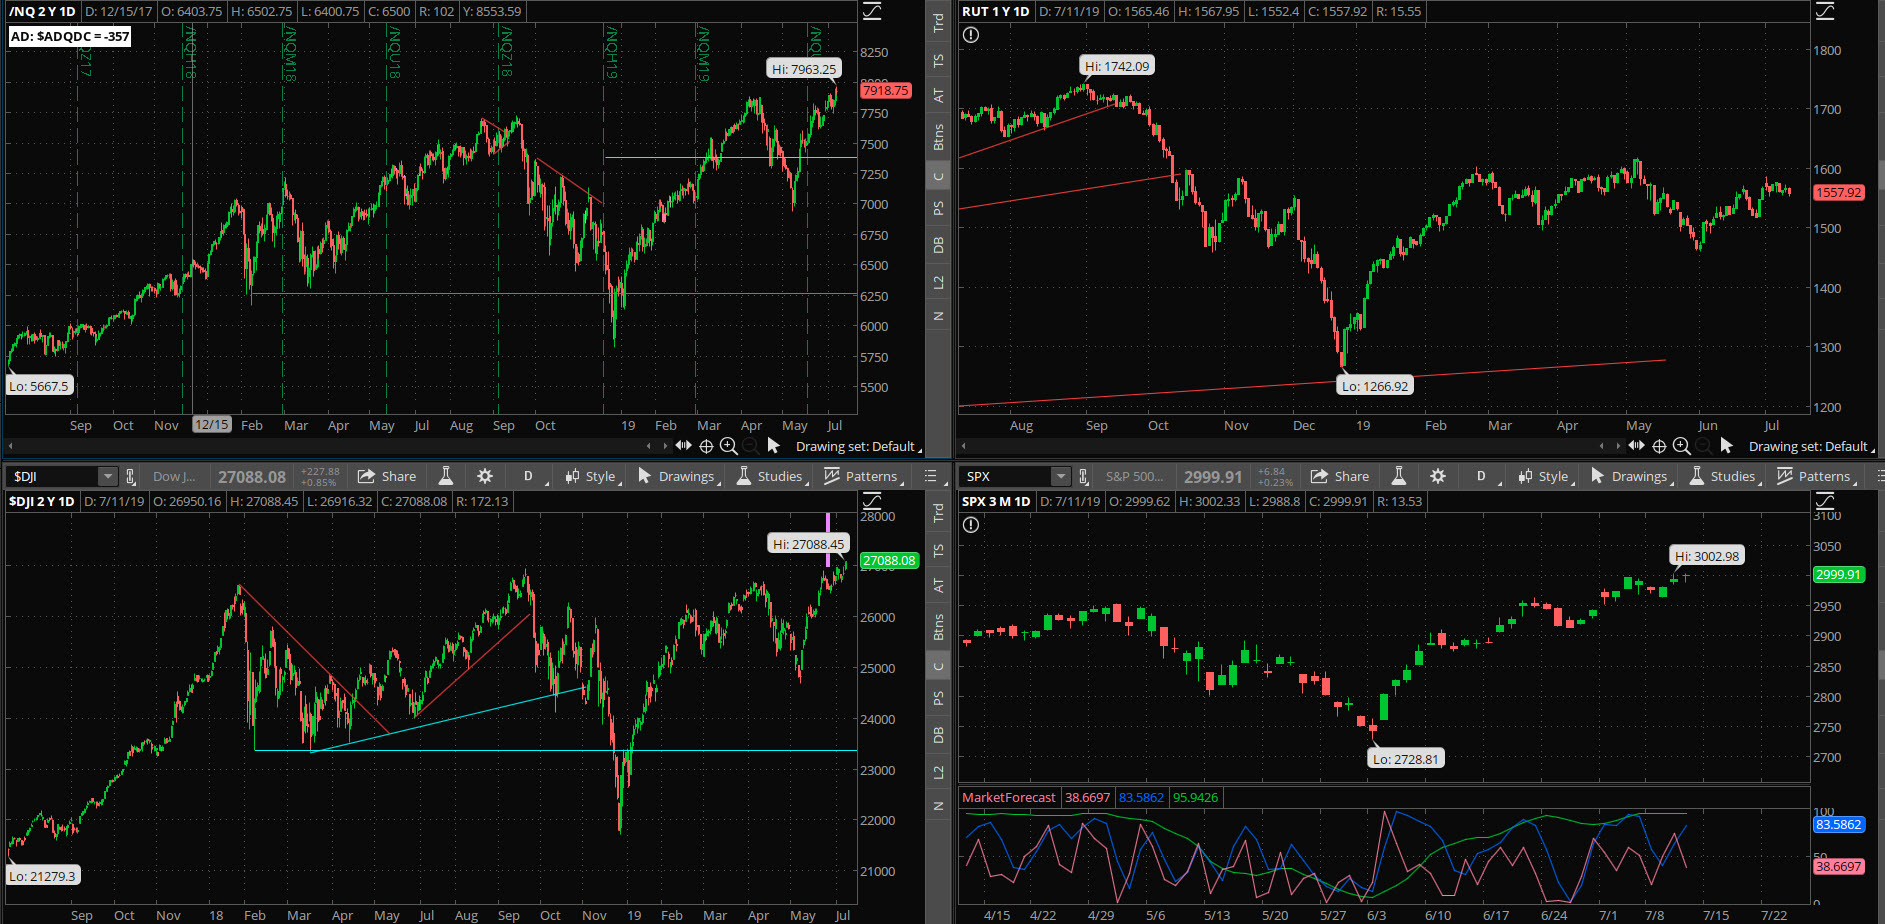Image resolution: width=1885 pixels, height=924 pixels.
Task: Open chart settings gear in $DJI toolbar
Action: [485, 476]
